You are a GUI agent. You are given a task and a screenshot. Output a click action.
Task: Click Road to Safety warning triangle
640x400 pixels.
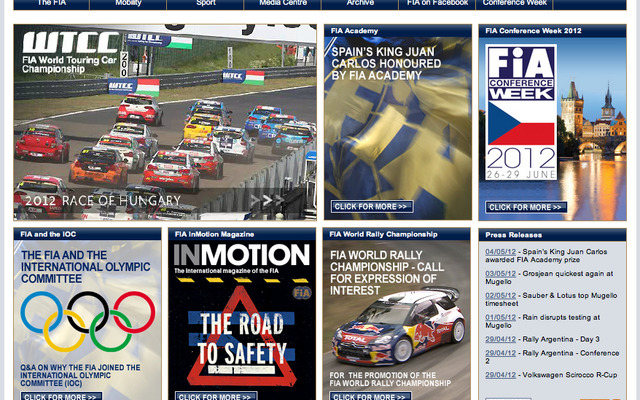[242, 337]
